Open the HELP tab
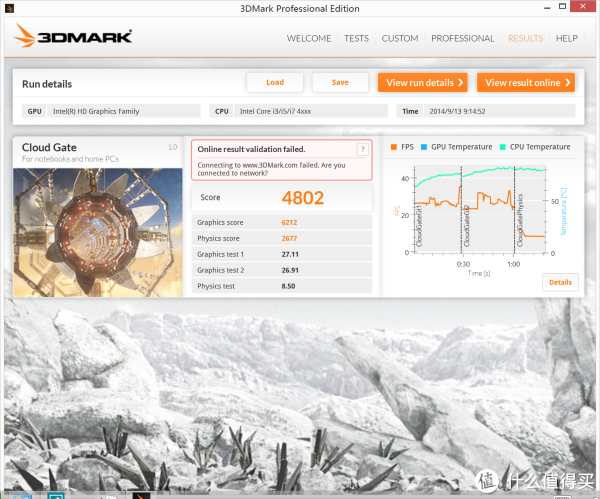Viewport: 600px width, 499px height. [567, 38]
